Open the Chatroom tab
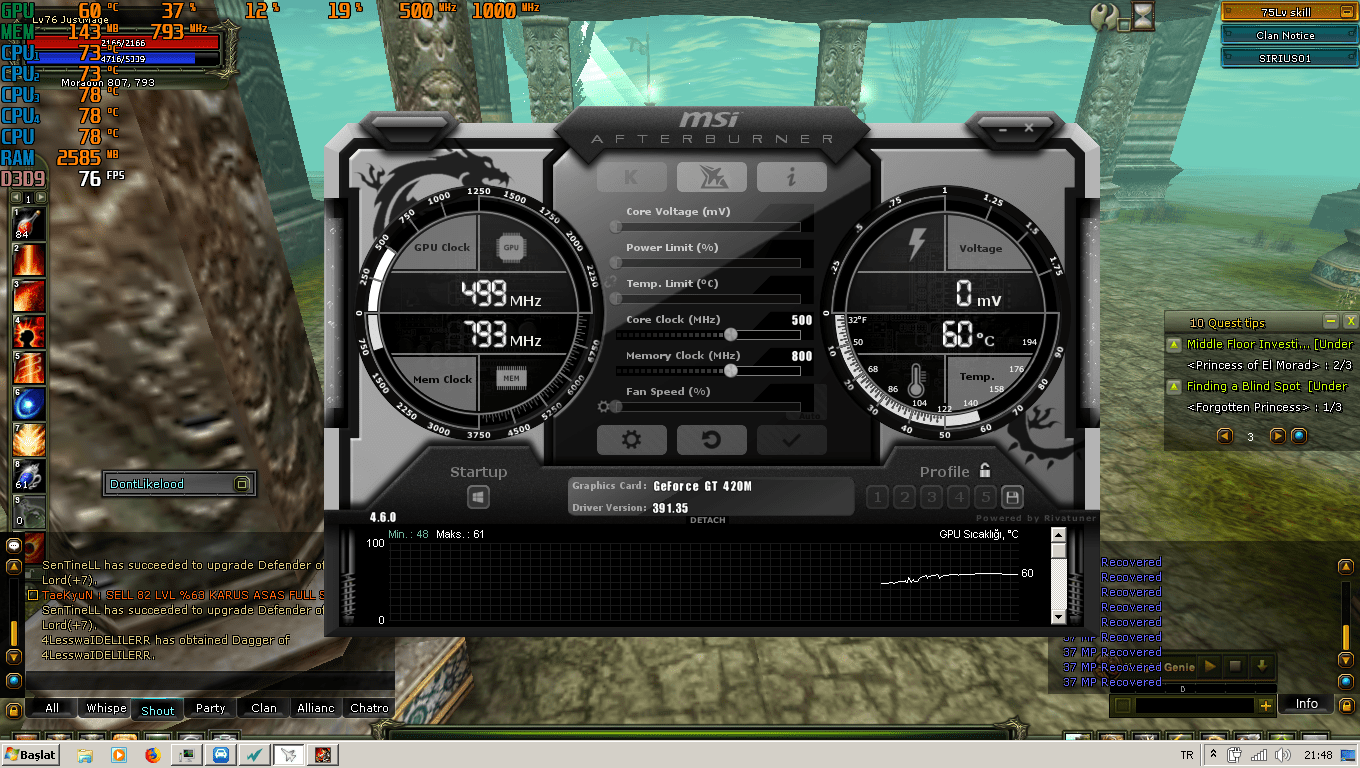1360x768 pixels. 369,708
